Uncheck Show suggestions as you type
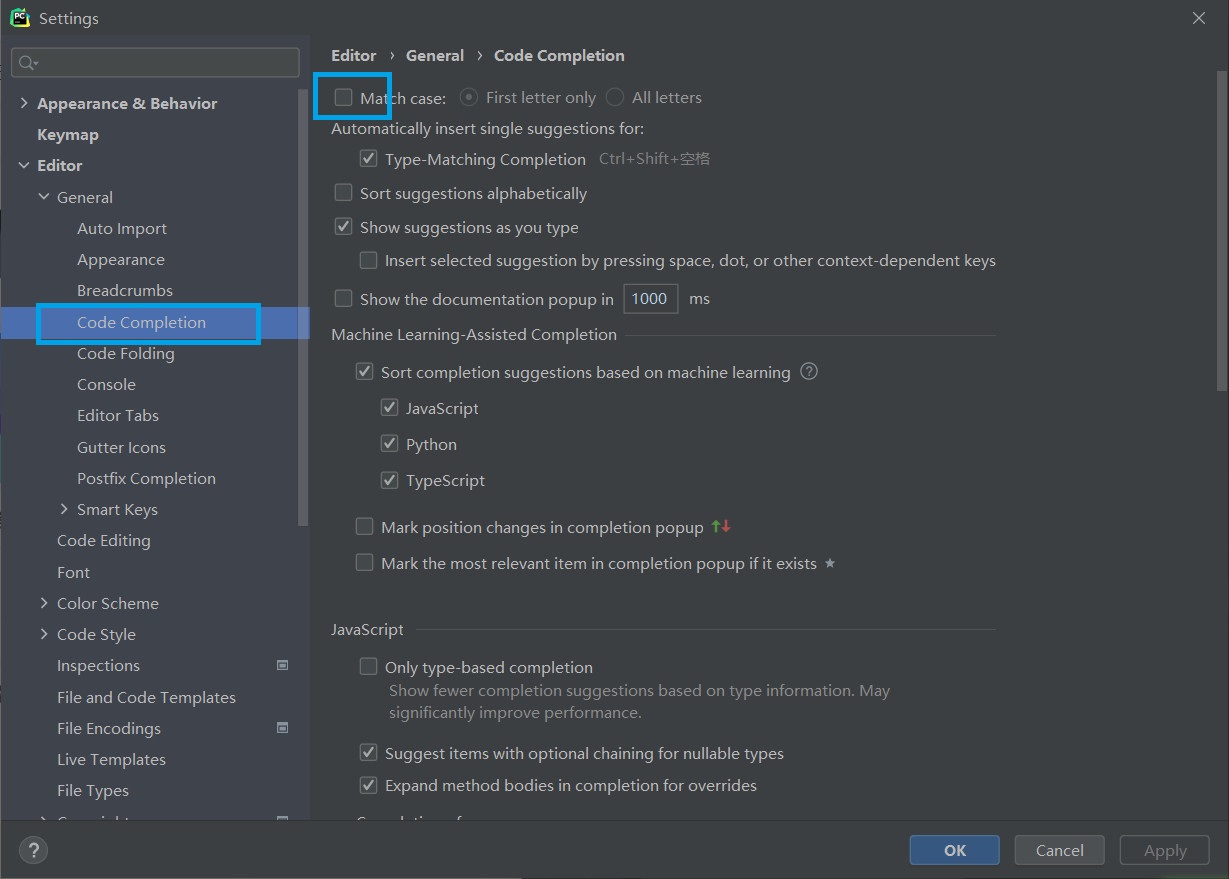The image size is (1229, 879). click(343, 226)
